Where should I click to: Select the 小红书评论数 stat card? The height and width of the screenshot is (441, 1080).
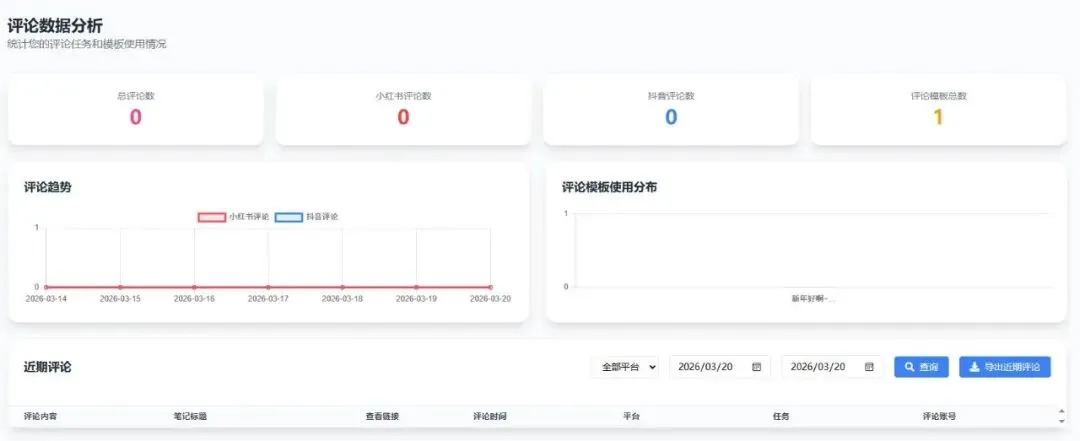[x=404, y=110]
